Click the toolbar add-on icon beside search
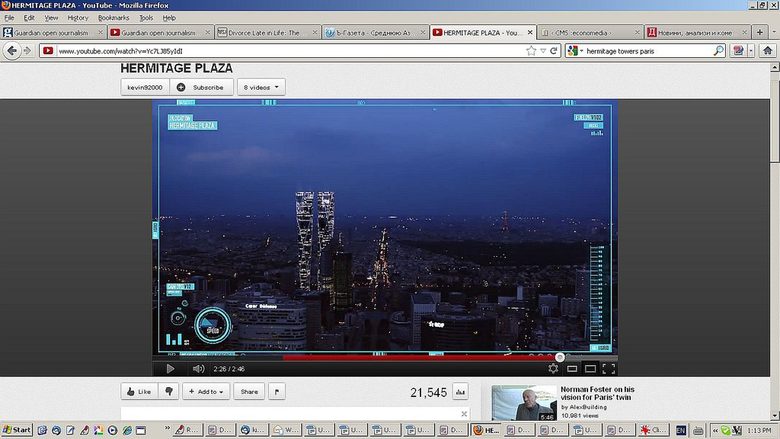Image resolution: width=780 pixels, height=439 pixels. tap(738, 51)
